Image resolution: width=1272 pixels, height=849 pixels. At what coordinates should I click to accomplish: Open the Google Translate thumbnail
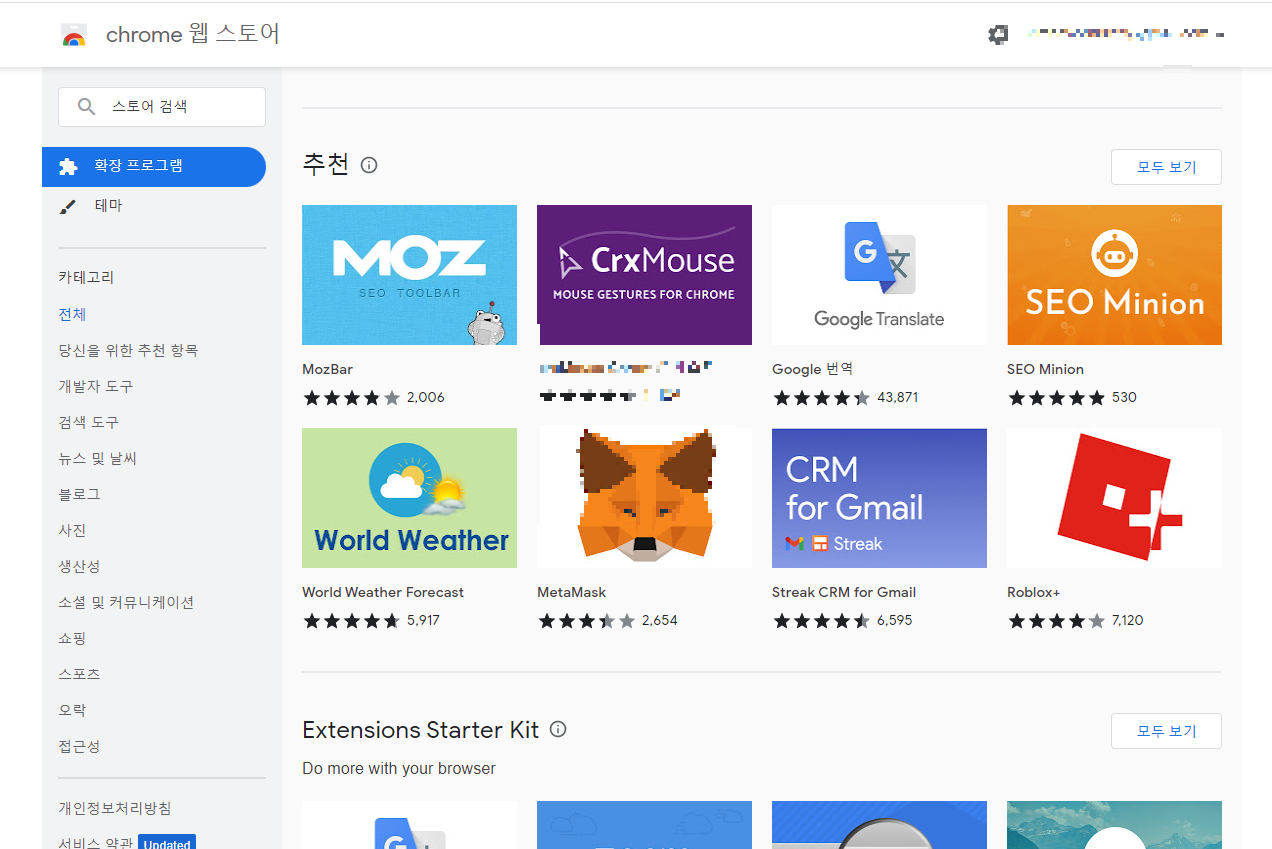click(x=879, y=275)
